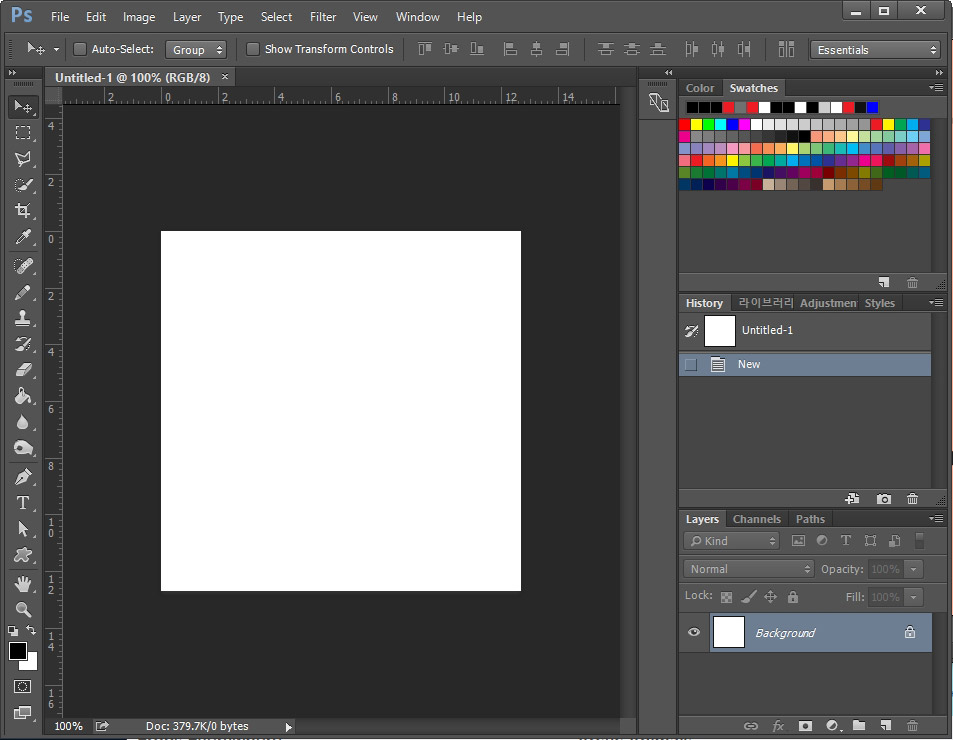Toggle lock image pixels

[749, 597]
